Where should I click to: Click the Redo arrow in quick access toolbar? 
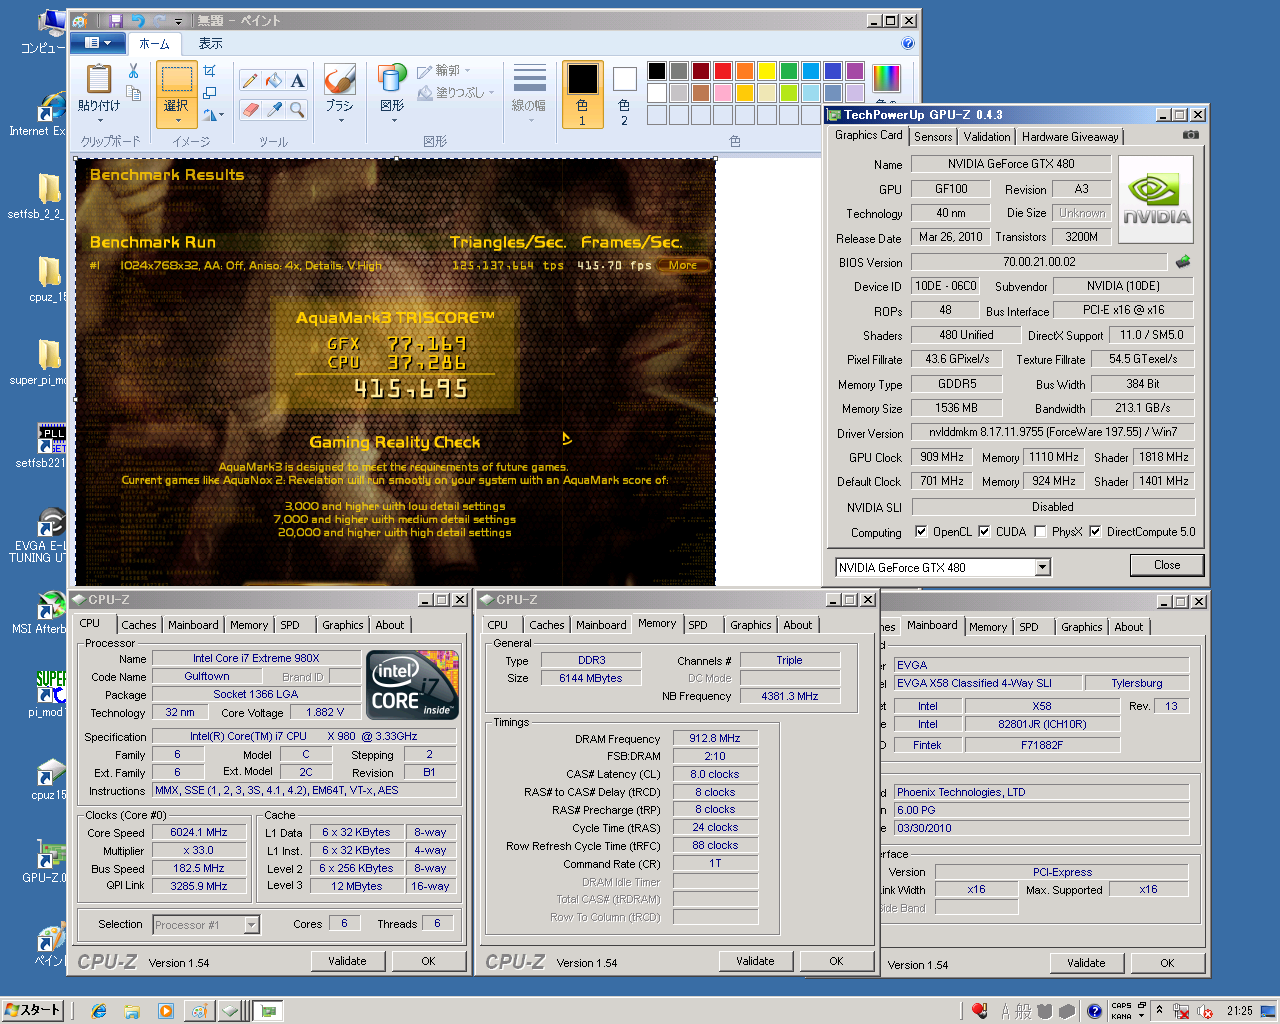coord(160,20)
